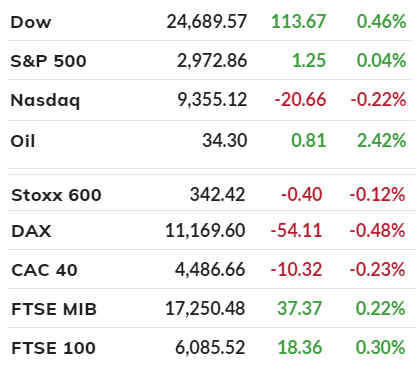Select the Stoxx 600 label

(56, 195)
